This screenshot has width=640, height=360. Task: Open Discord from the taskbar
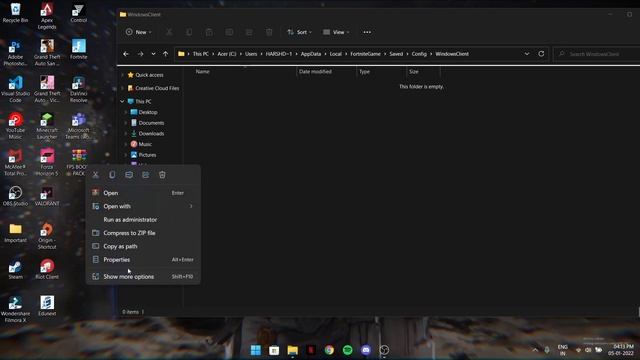[366, 350]
